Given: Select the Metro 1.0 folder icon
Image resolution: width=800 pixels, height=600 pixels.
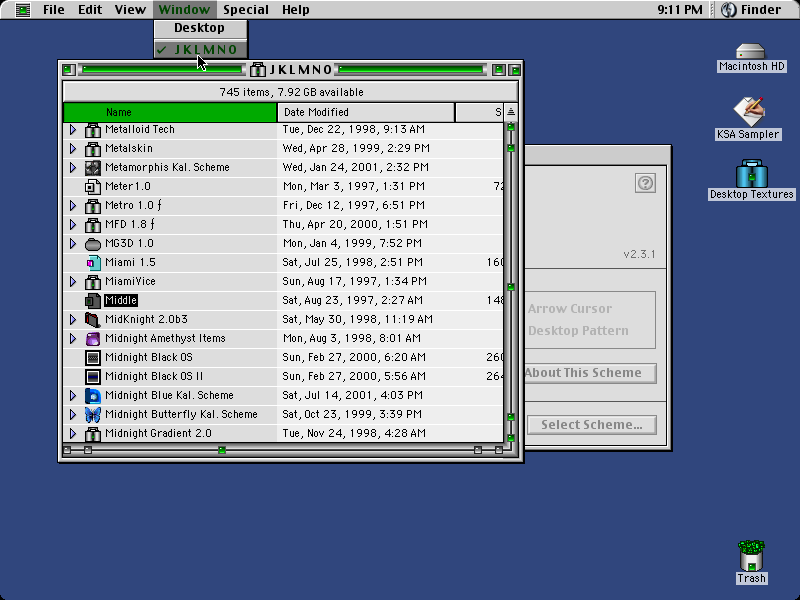Looking at the screenshot, I should [x=92, y=206].
